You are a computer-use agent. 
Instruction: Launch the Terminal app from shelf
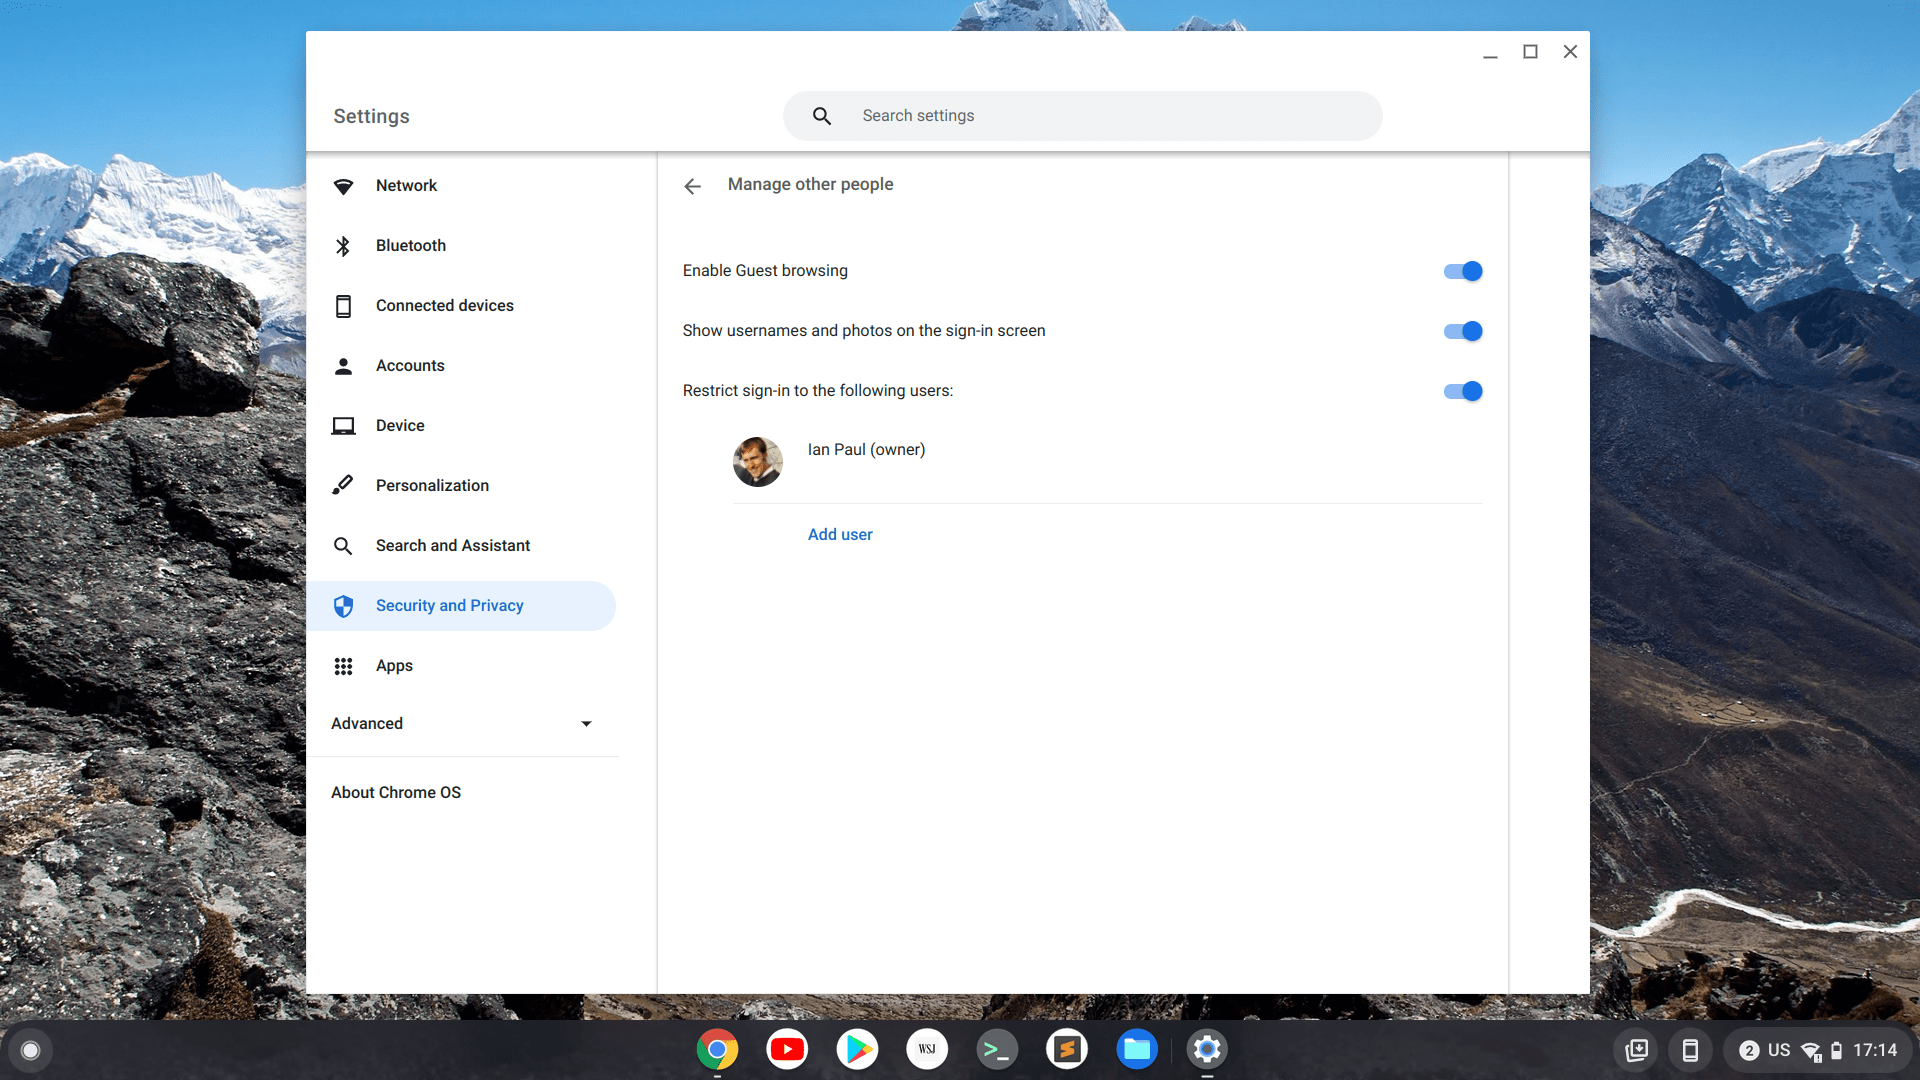tap(997, 1049)
